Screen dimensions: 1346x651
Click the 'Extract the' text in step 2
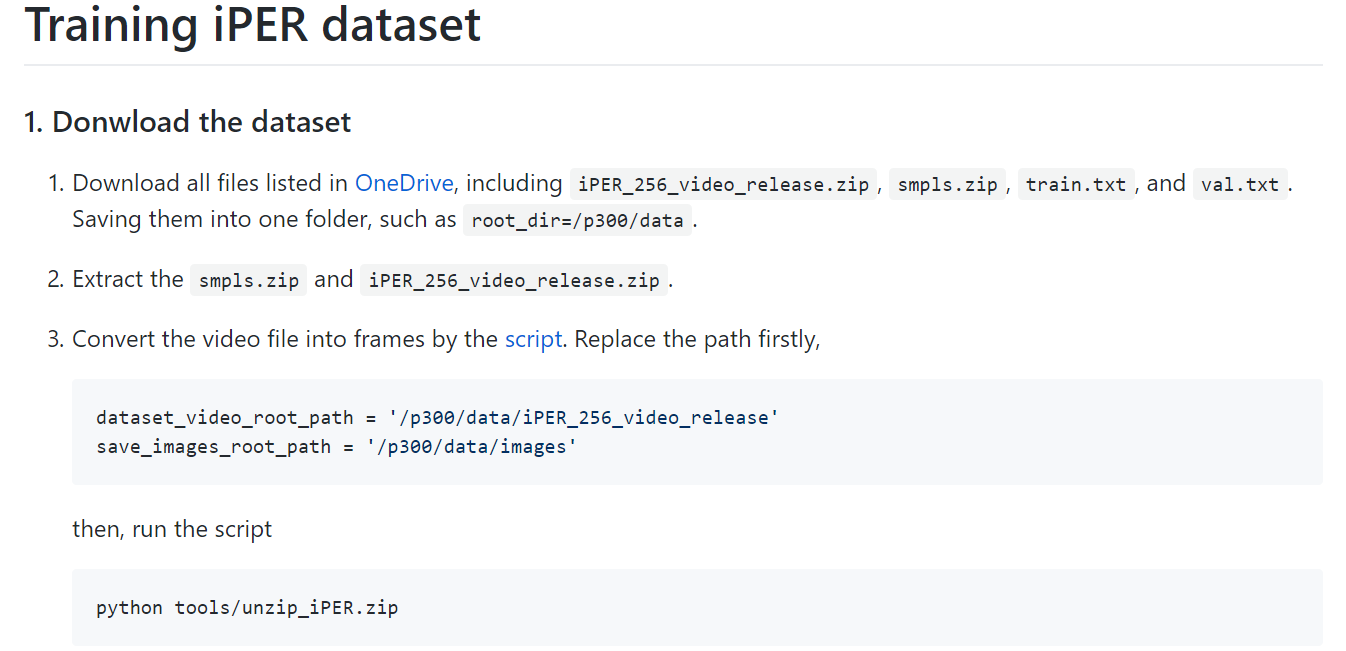128,279
